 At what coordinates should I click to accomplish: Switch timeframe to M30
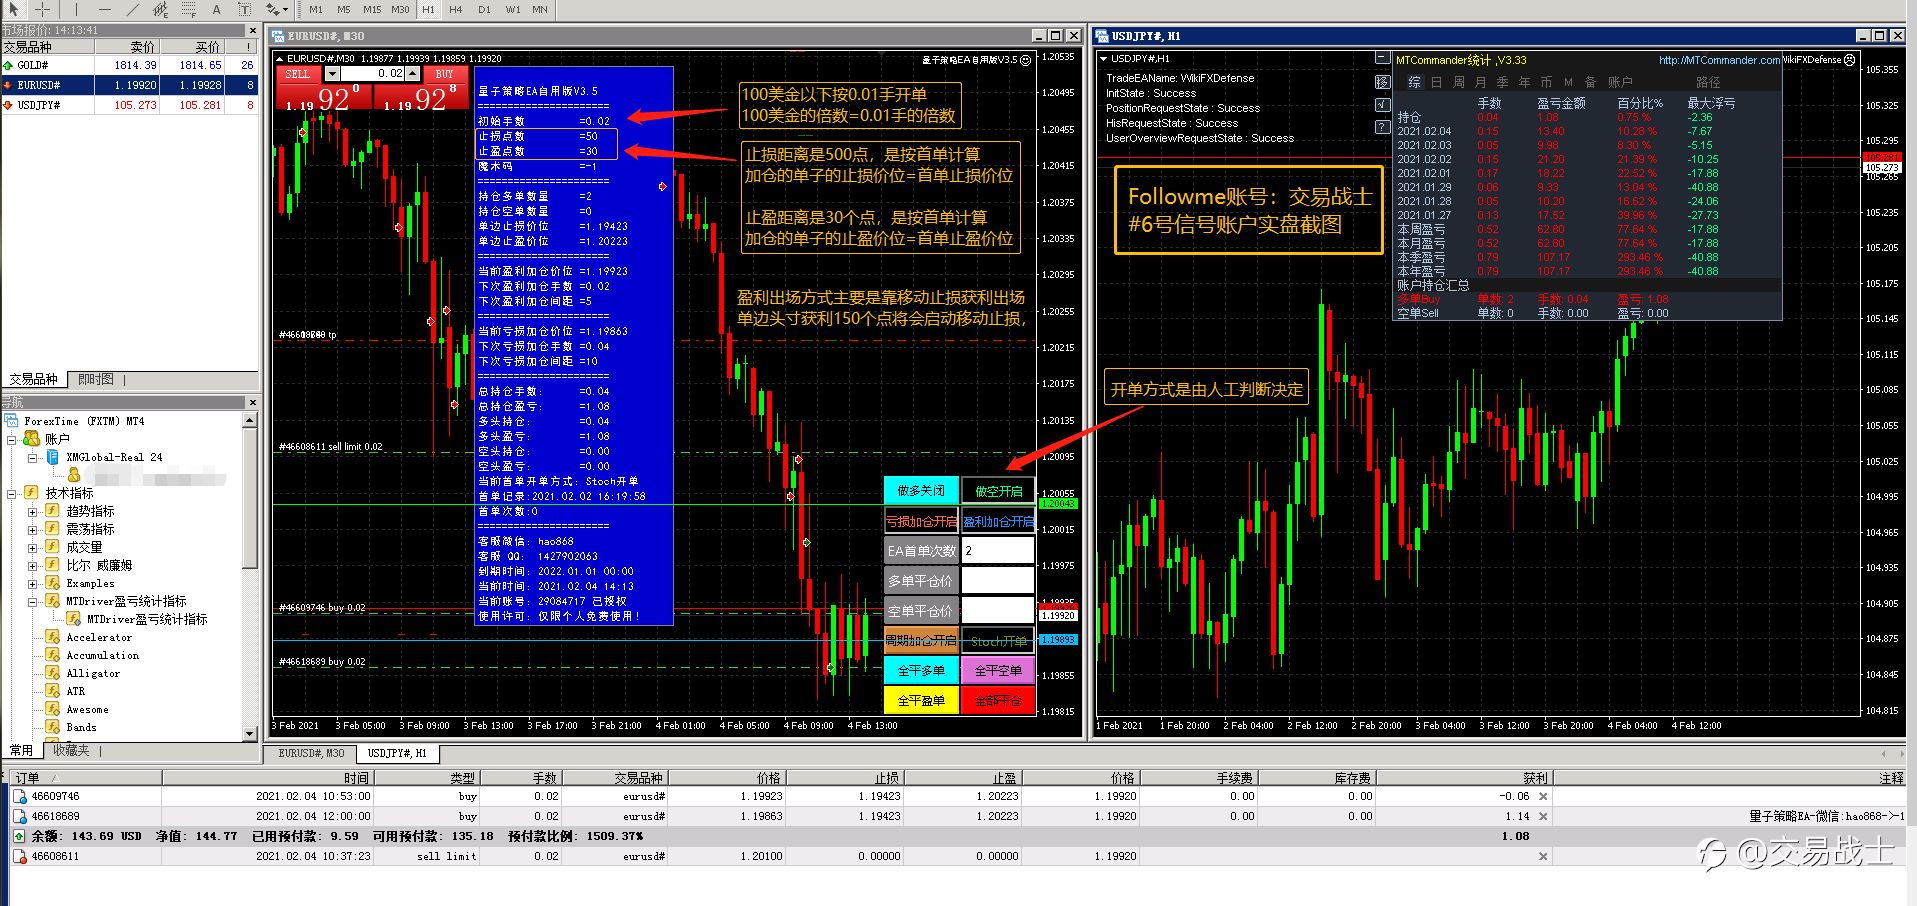pos(401,9)
